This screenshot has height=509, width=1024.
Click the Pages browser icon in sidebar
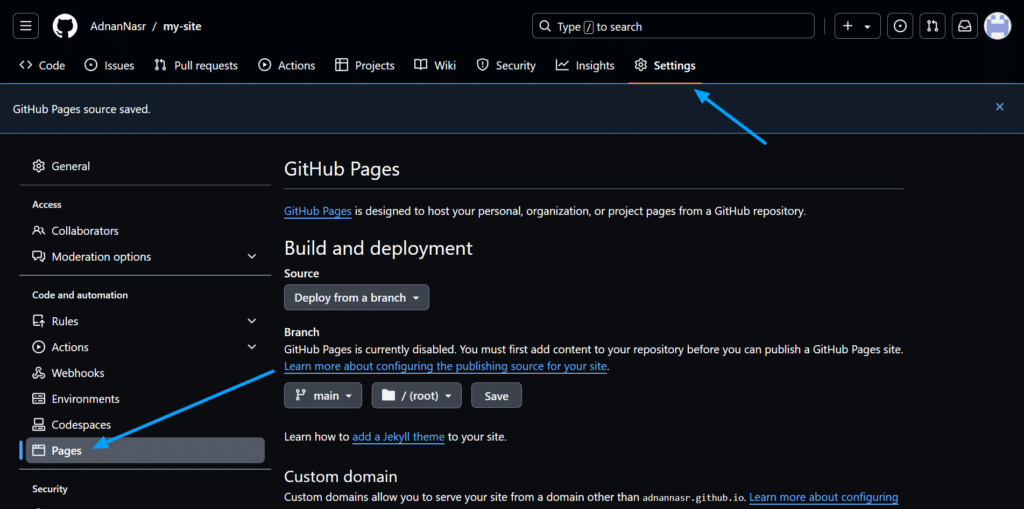pos(39,450)
